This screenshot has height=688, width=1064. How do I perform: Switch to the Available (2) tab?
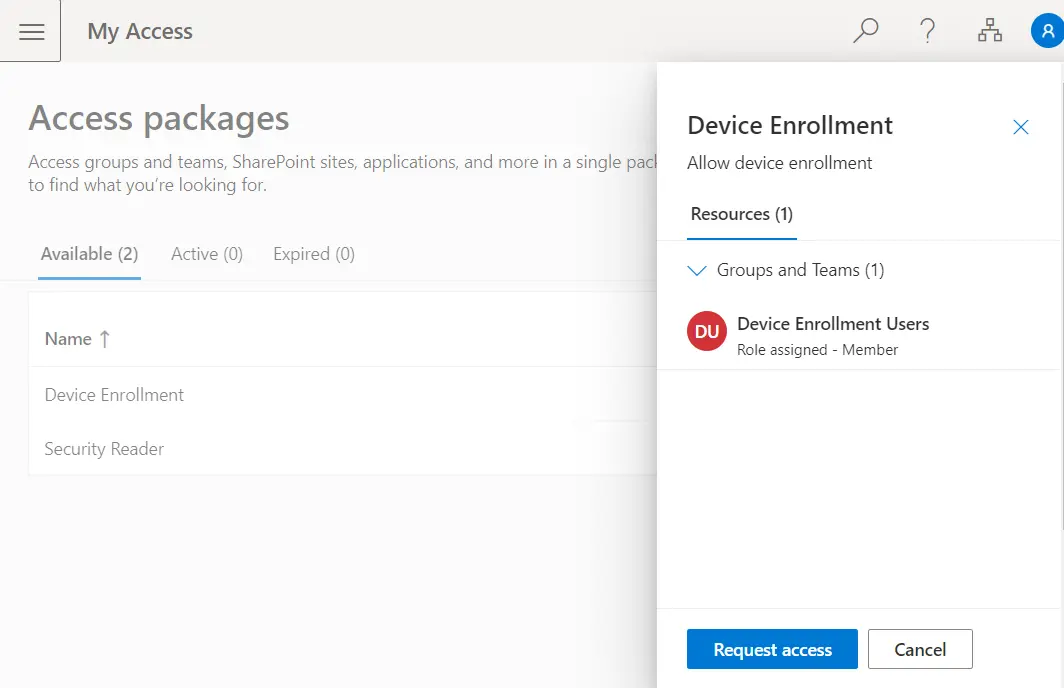coord(89,254)
